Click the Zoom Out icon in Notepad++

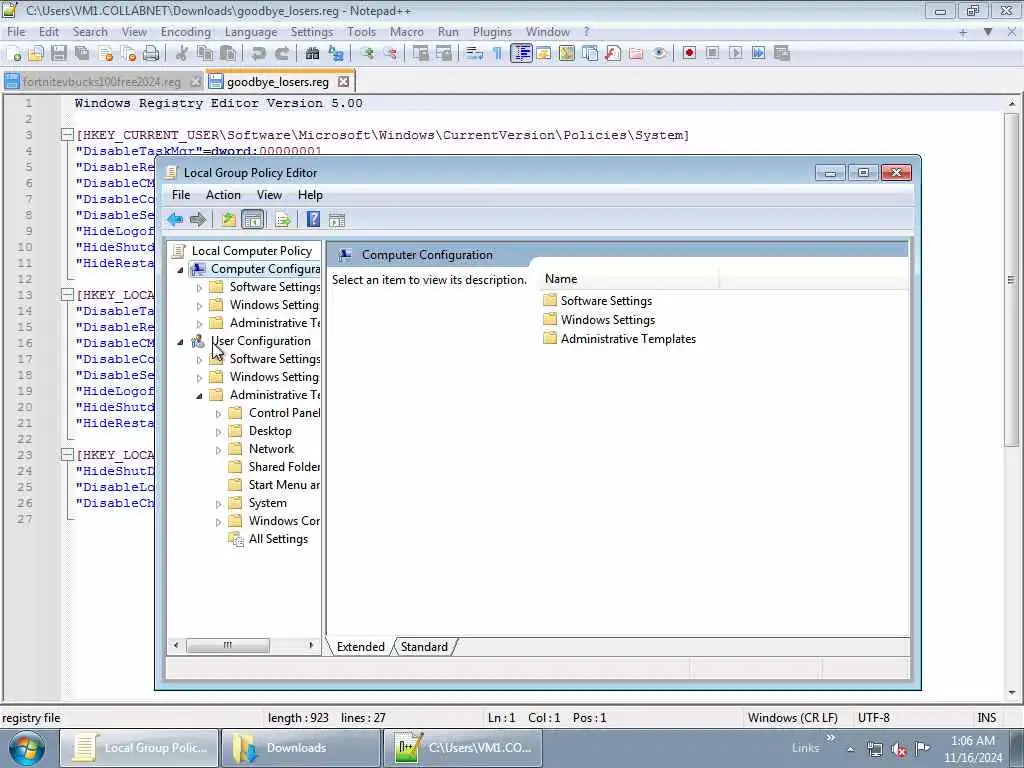point(390,54)
